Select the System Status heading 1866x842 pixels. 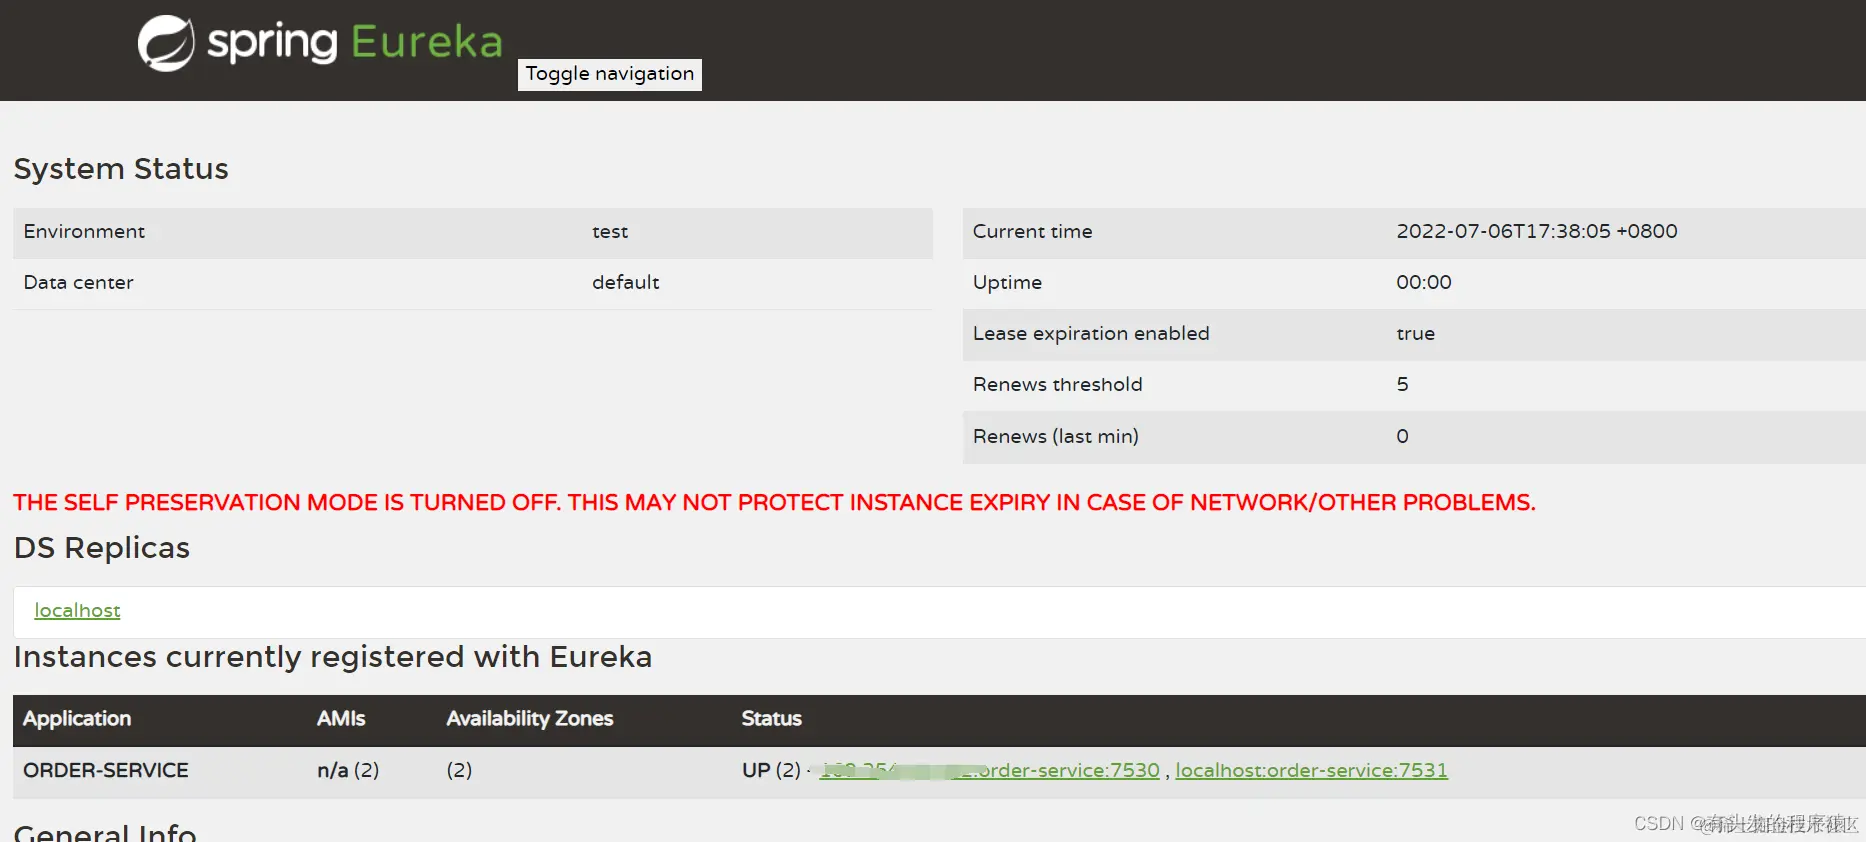point(121,168)
